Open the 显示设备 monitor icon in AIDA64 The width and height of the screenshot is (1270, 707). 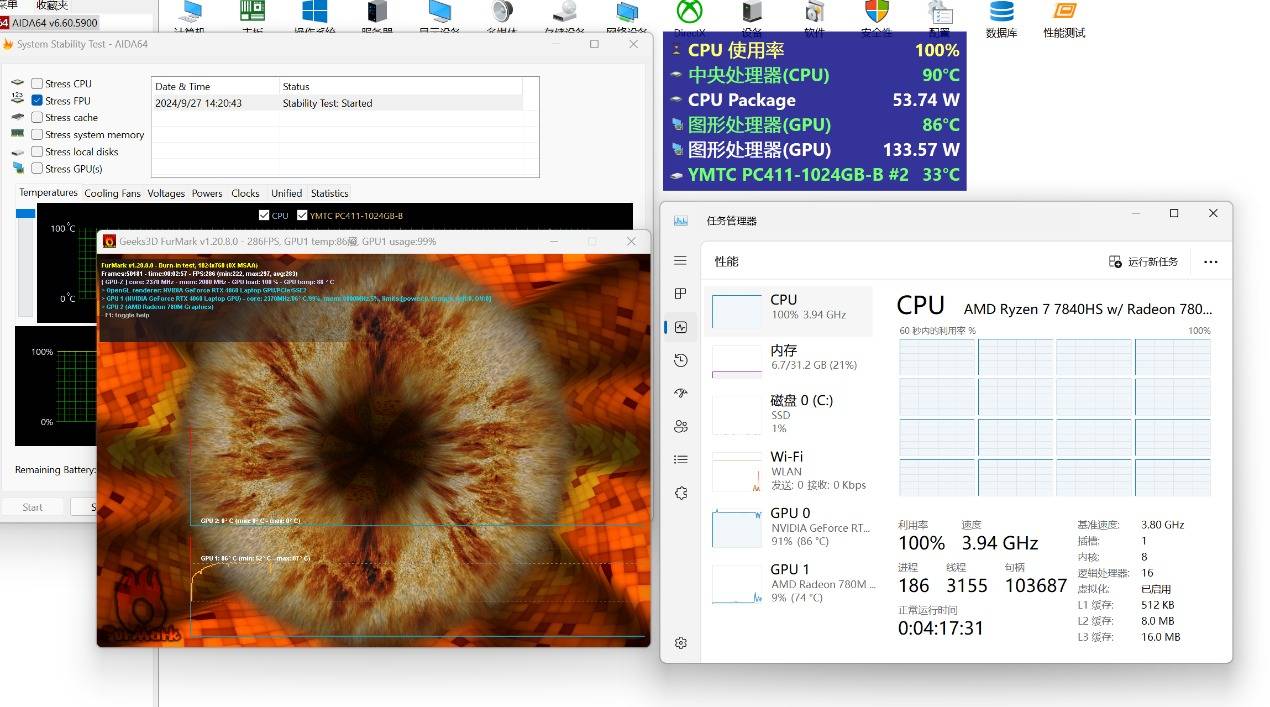(439, 12)
